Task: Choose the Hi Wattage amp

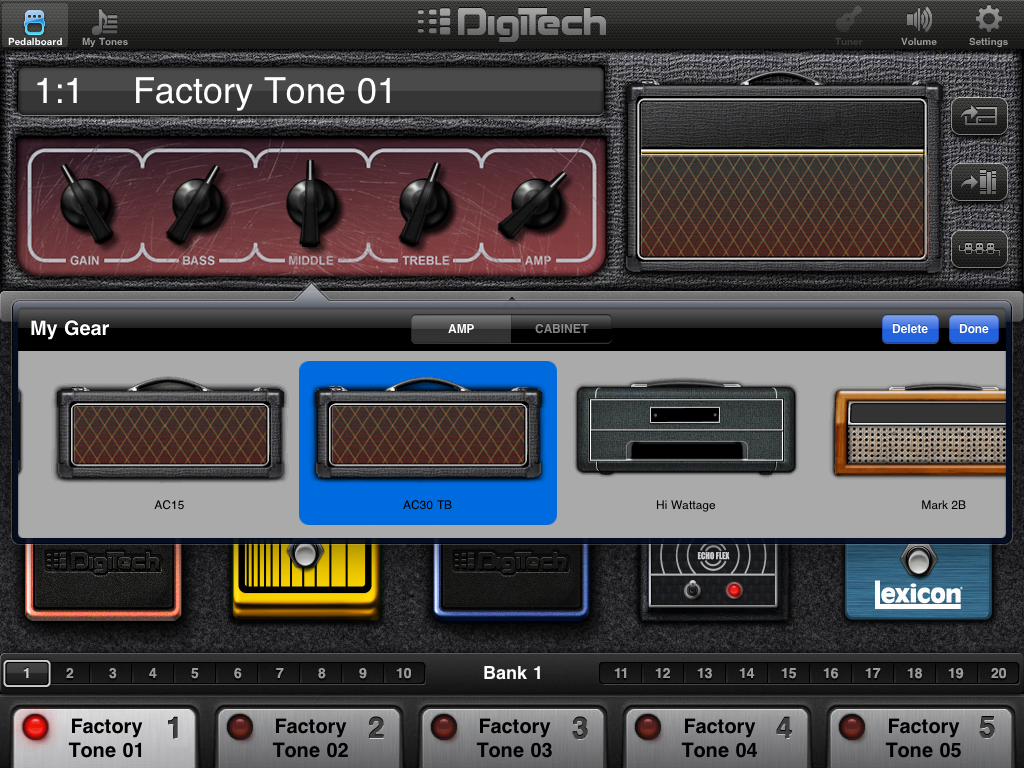Action: point(686,443)
